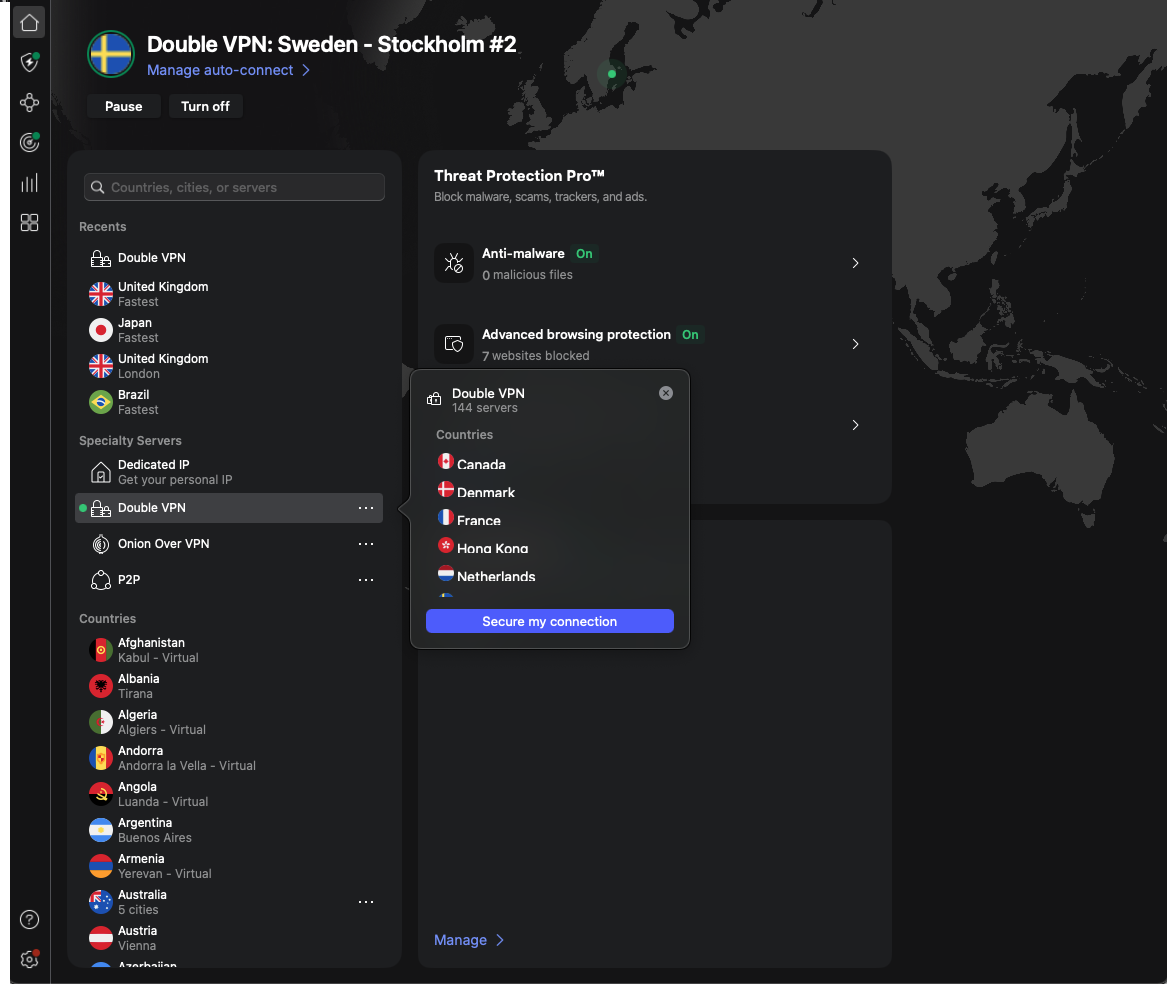Screen dimensions: 1167x984
Task: Open the Help question mark icon
Action: tap(29, 919)
